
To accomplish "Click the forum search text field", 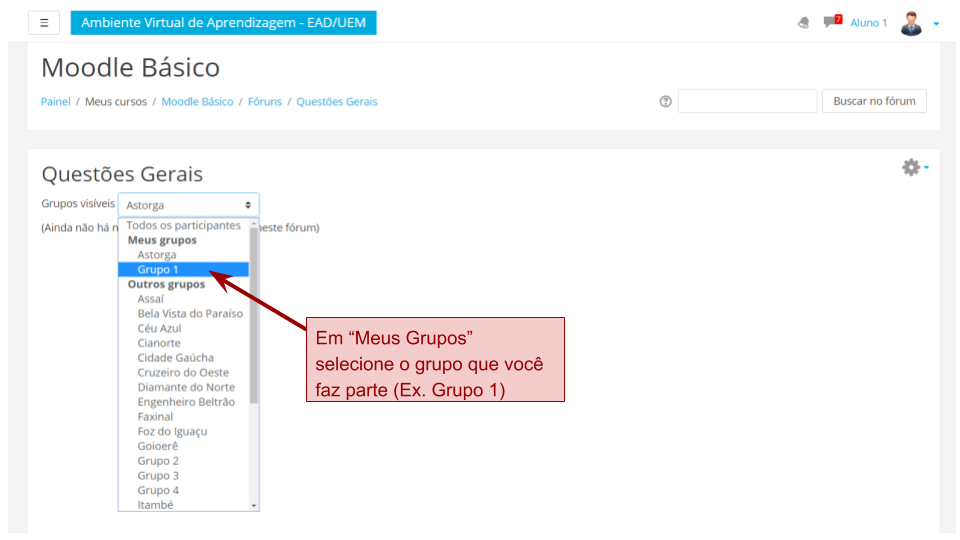I will [x=747, y=101].
